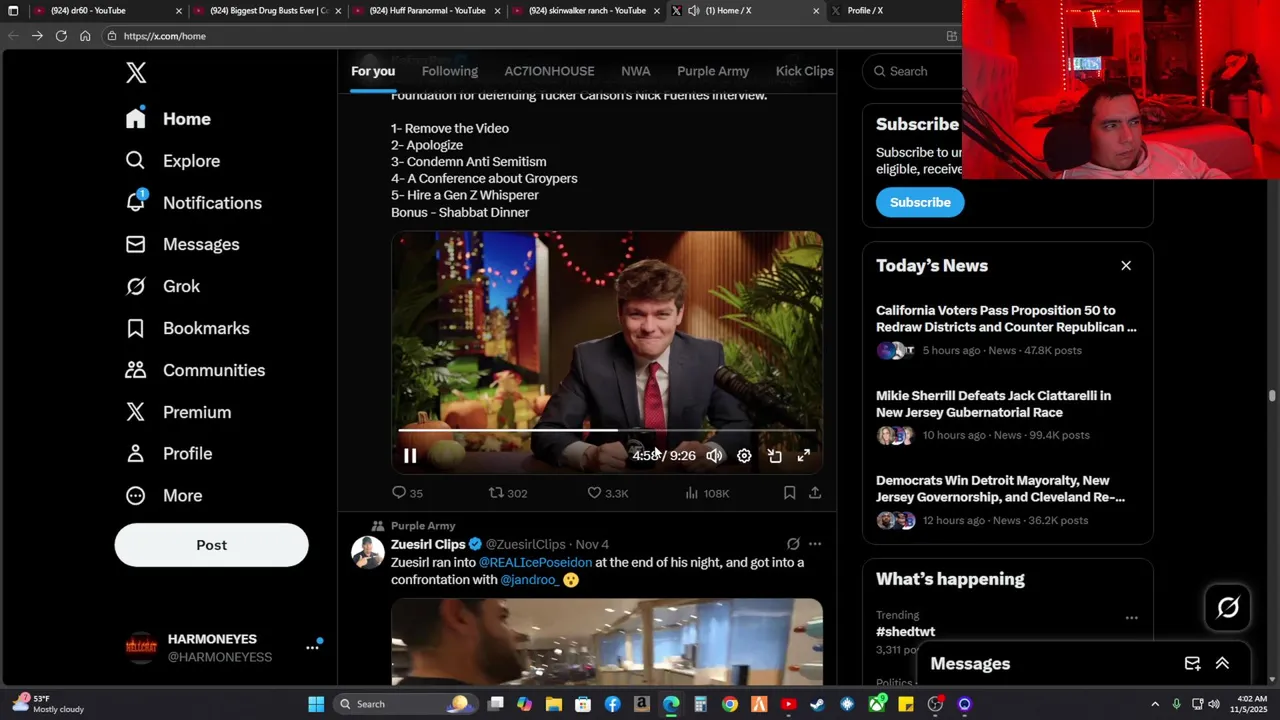Open the Mikie Sherrill news story
1280x720 pixels.
pyautogui.click(x=1007, y=415)
